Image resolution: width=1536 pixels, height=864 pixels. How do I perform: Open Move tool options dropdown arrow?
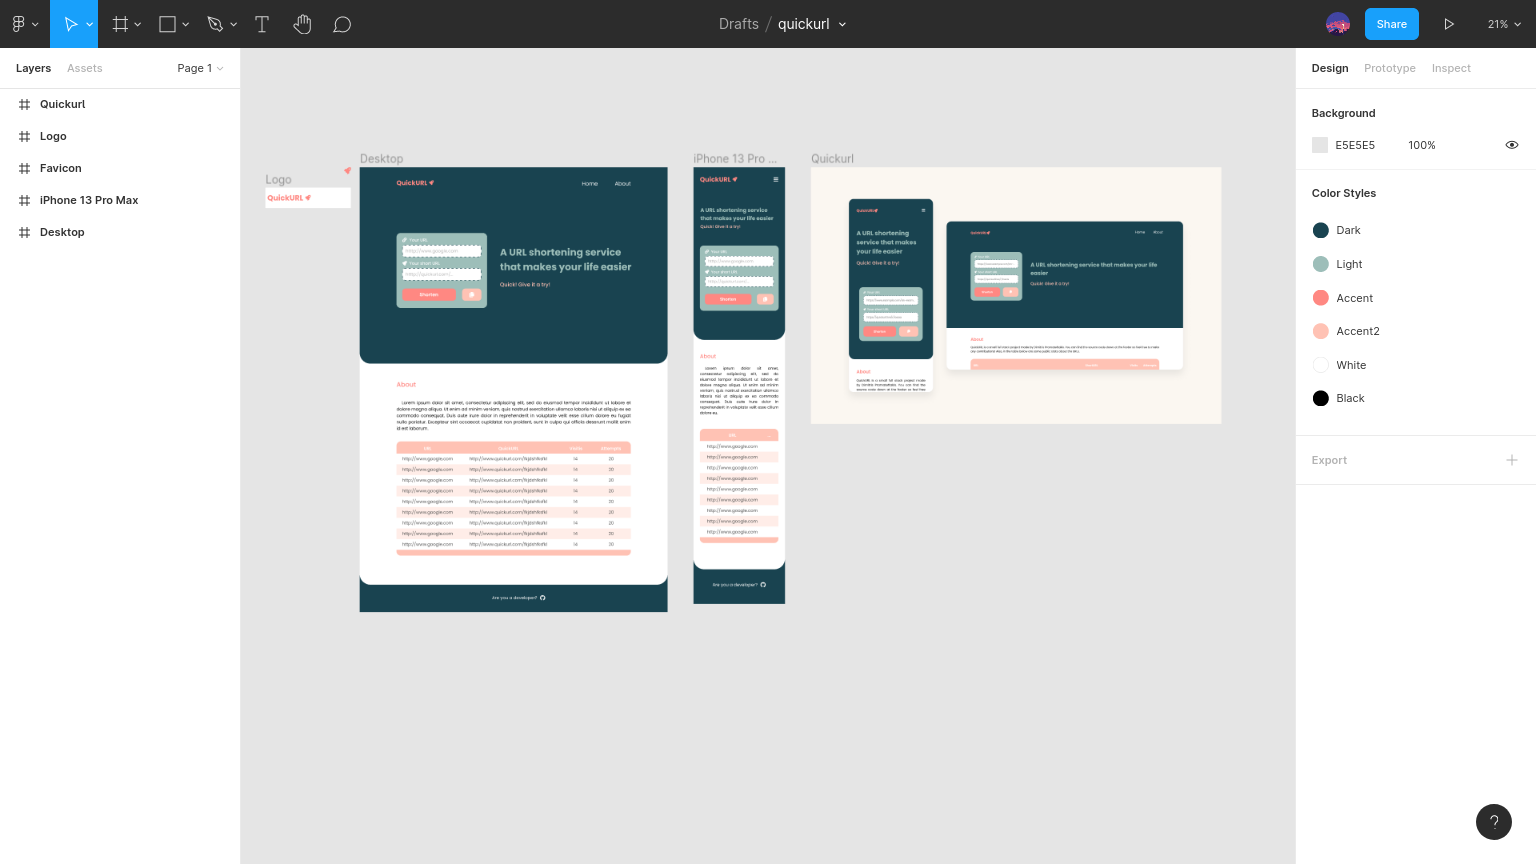pos(90,24)
